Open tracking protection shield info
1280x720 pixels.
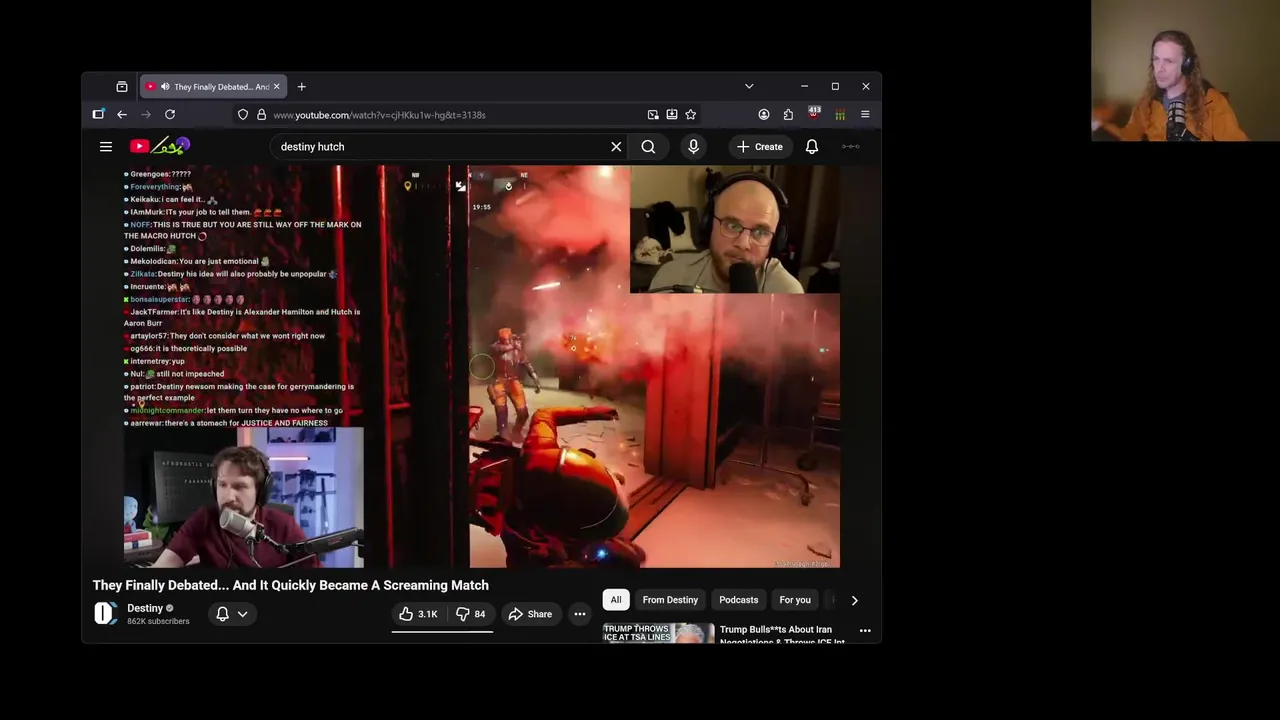point(243,115)
